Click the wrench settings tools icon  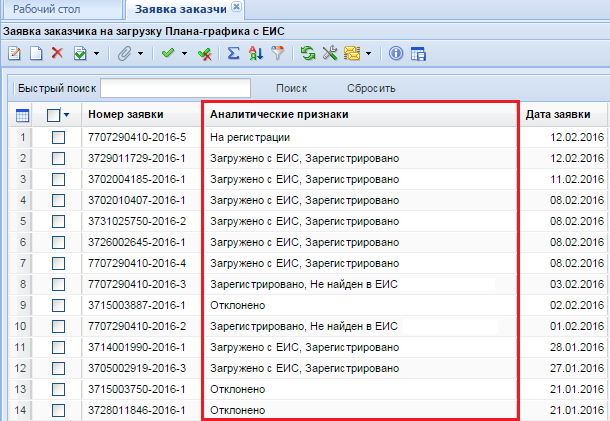(328, 53)
